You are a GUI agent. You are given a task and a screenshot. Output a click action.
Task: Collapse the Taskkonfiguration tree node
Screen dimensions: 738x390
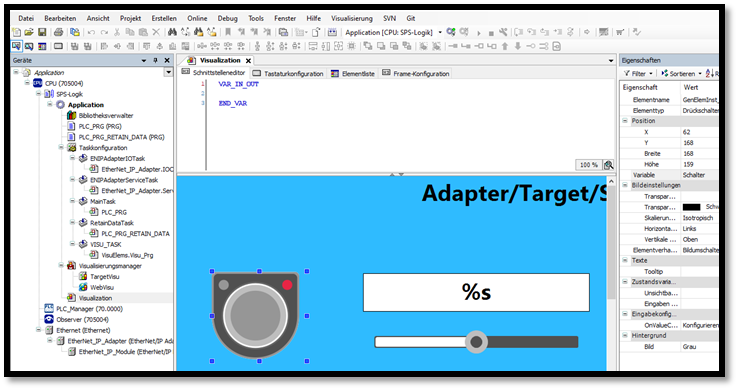point(61,148)
